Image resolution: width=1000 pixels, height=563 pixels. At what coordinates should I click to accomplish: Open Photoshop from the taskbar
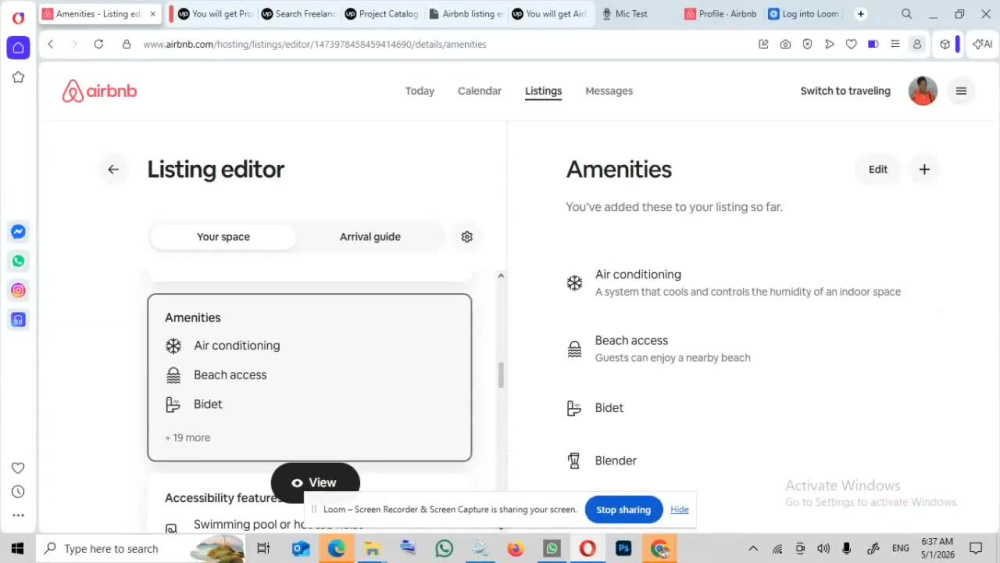[623, 548]
